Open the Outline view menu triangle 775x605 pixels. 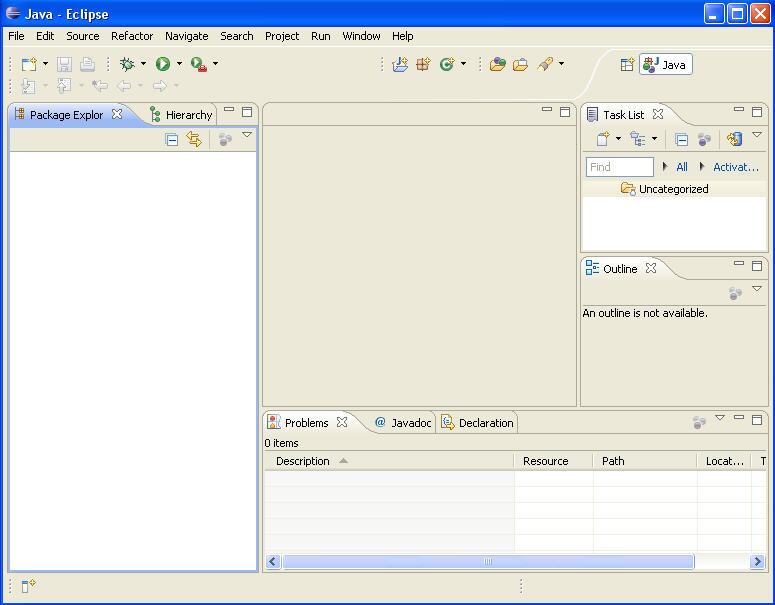757,288
